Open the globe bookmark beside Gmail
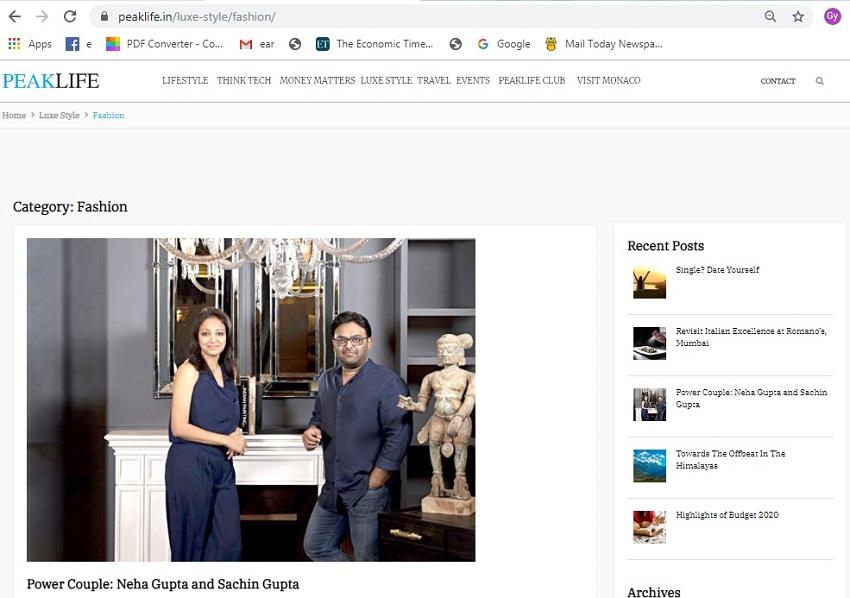The width and height of the screenshot is (850, 598). (x=295, y=44)
